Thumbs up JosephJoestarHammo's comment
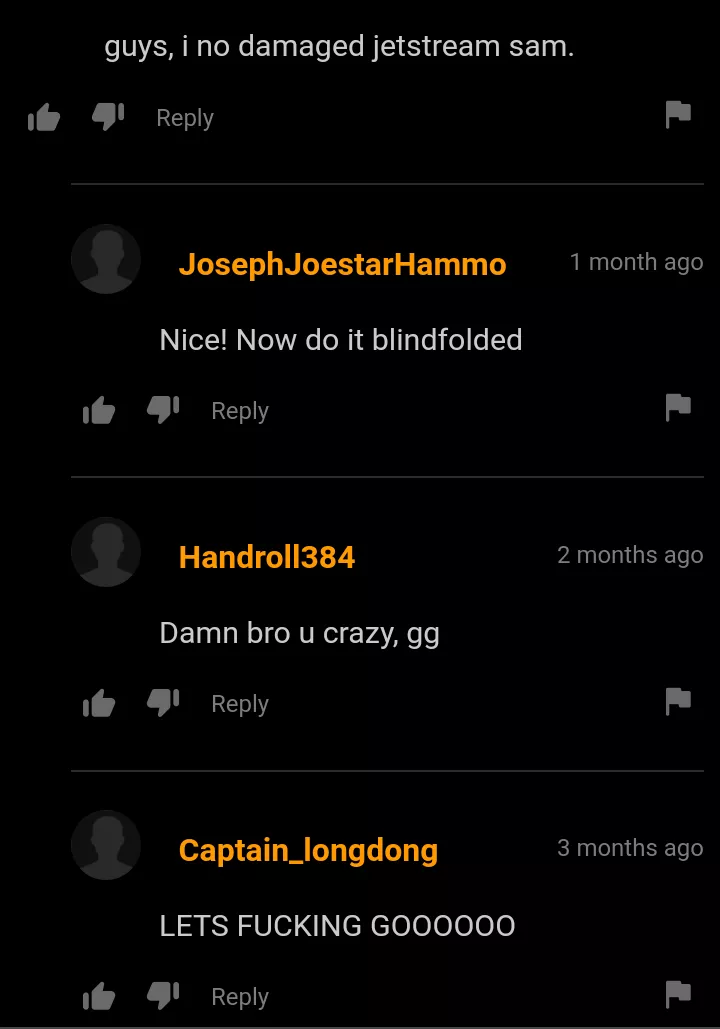The image size is (720, 1029). (x=99, y=410)
